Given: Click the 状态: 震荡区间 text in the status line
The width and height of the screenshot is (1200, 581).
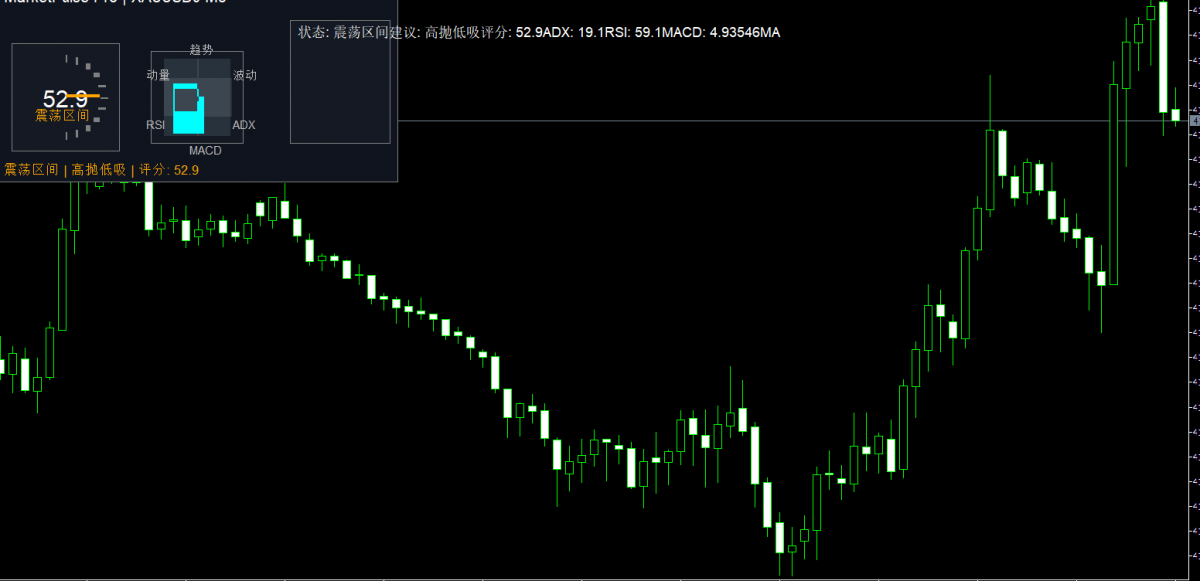Looking at the screenshot, I should [341, 33].
